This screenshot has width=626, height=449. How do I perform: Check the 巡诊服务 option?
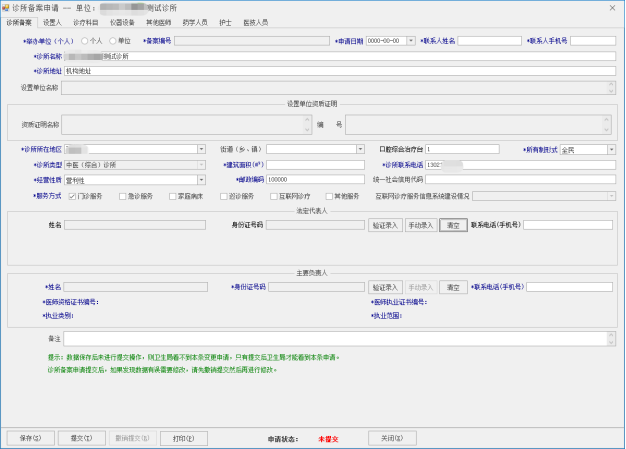click(x=224, y=196)
